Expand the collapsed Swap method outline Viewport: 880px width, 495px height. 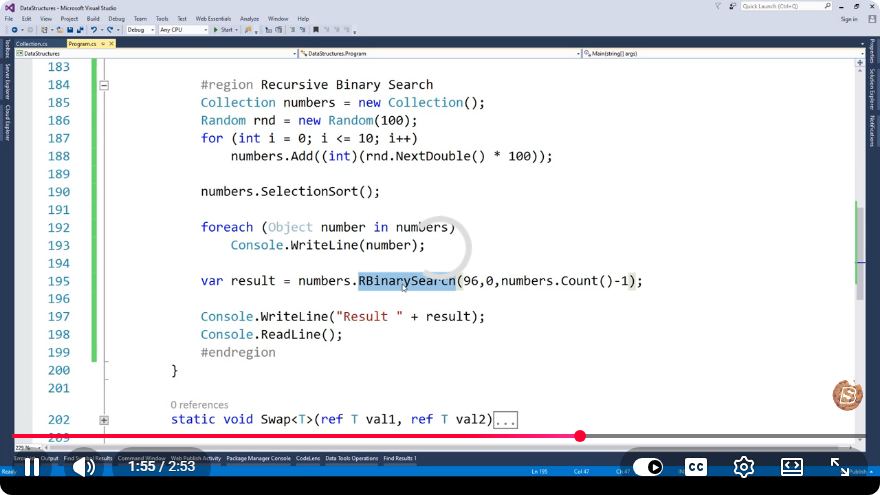(104, 420)
